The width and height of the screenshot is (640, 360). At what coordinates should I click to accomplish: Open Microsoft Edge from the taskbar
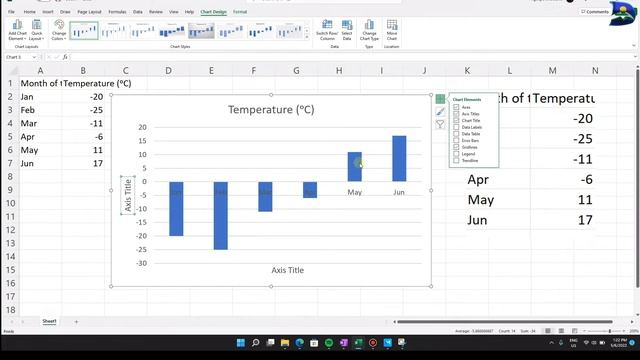point(300,343)
